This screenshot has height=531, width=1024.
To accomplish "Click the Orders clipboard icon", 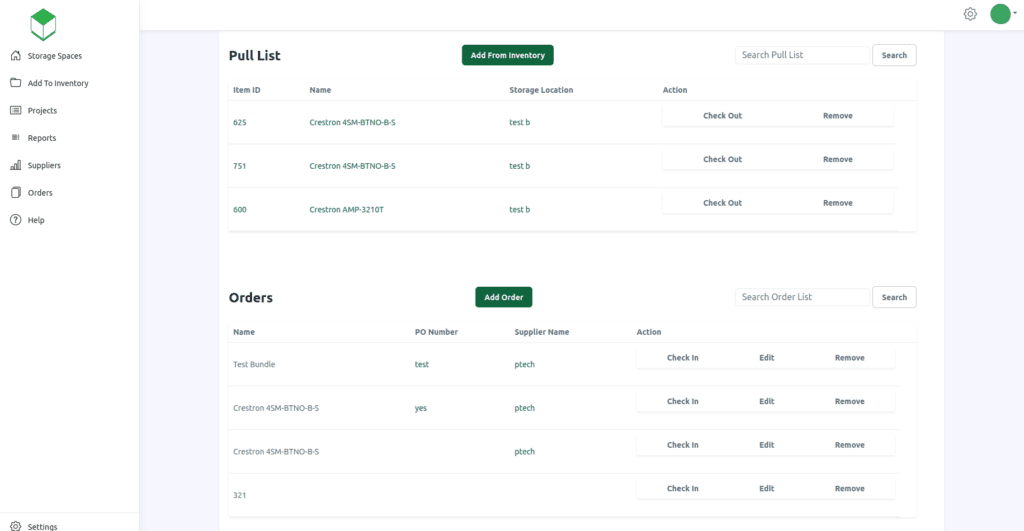I will point(16,193).
